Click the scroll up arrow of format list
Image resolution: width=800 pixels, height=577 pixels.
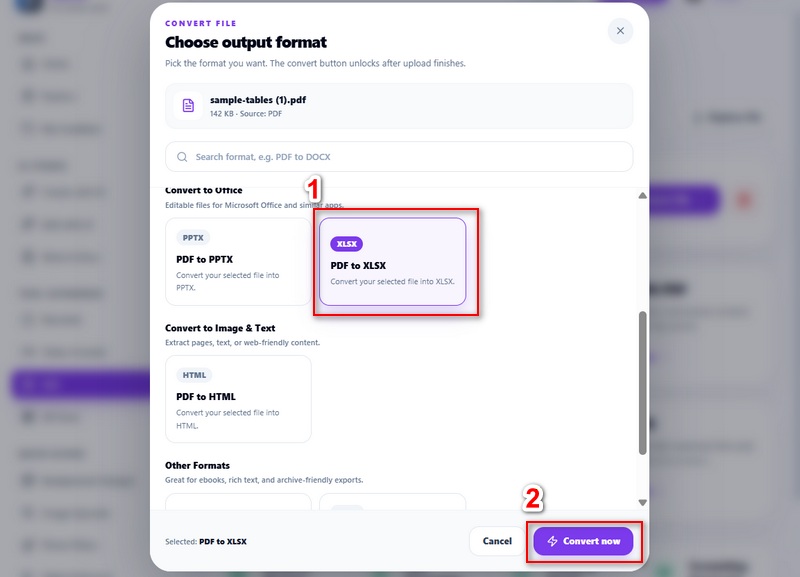[x=642, y=195]
